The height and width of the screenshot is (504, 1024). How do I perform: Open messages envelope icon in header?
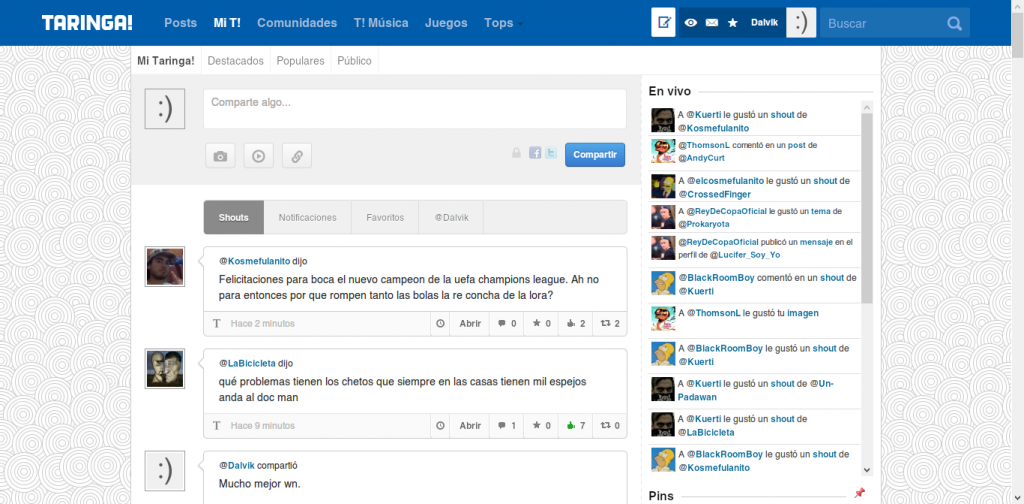(712, 23)
